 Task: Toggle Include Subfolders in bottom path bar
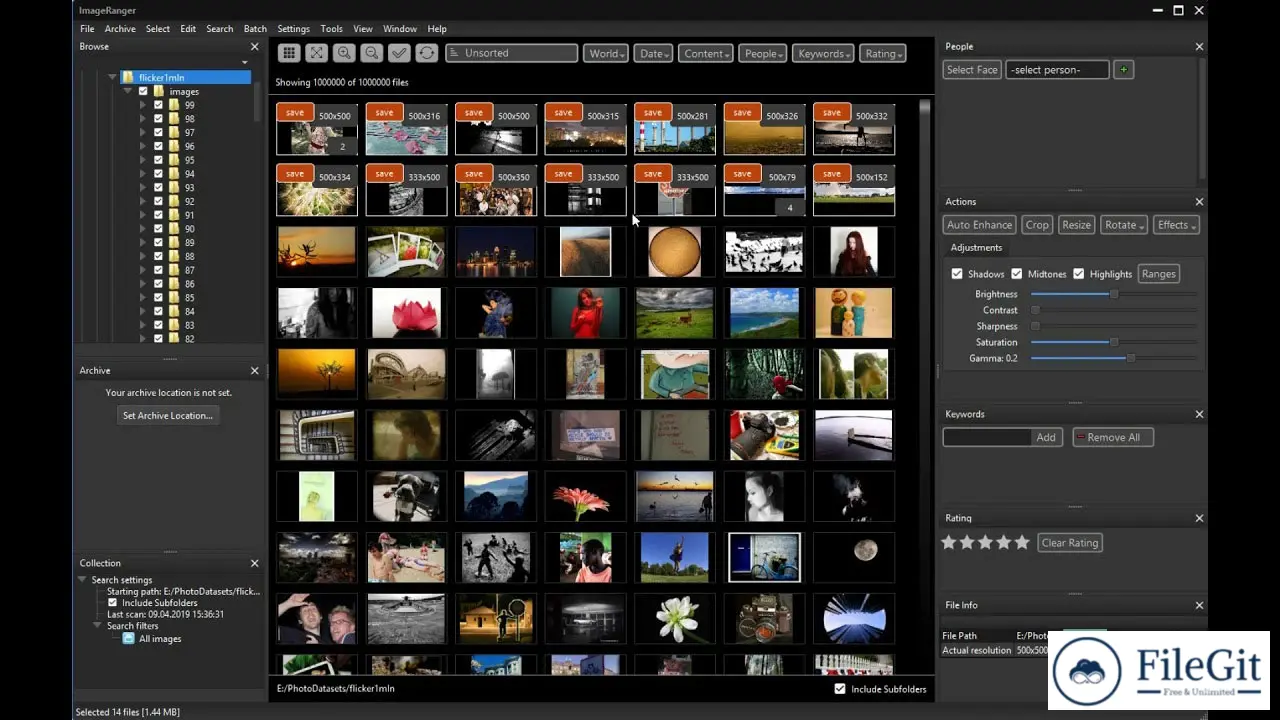[840, 689]
